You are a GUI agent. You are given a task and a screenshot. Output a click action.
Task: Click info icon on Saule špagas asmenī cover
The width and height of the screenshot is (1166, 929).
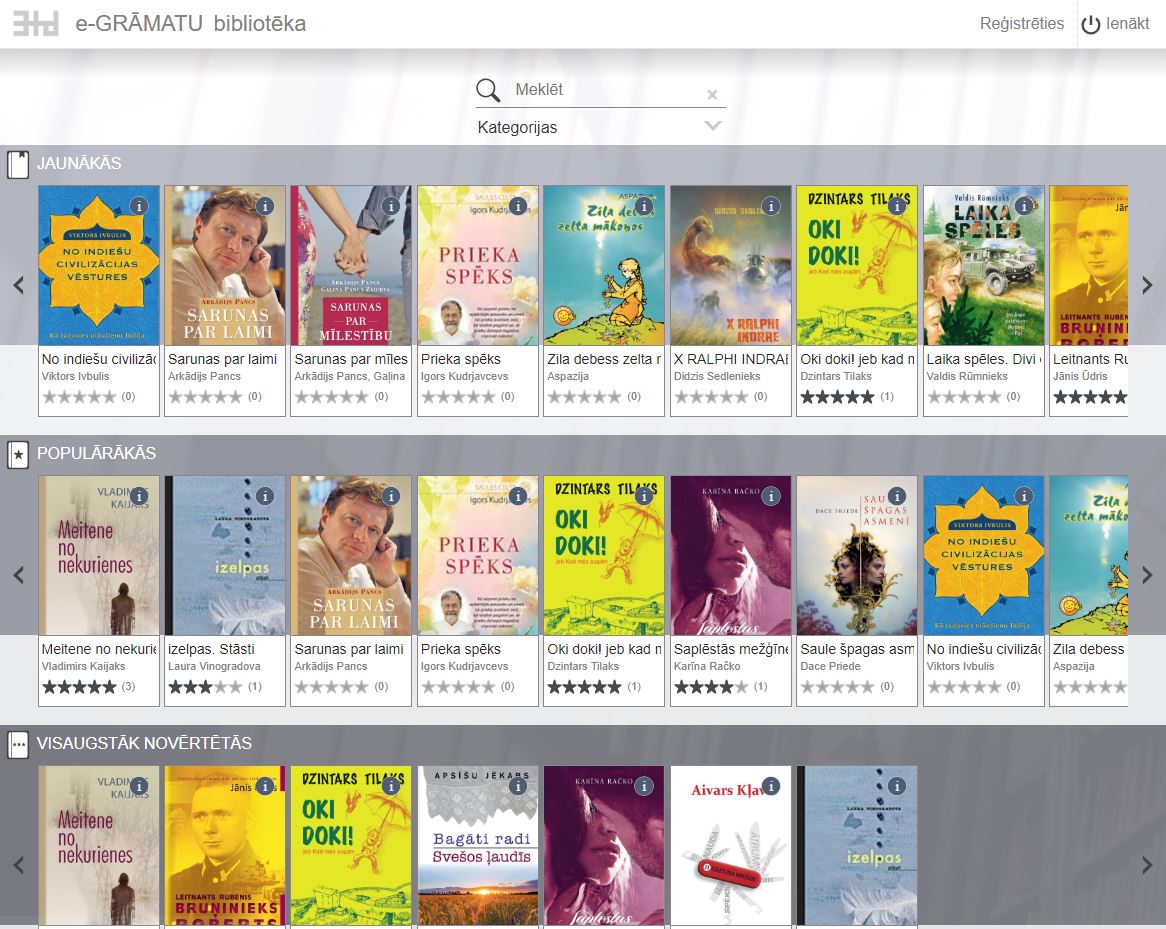point(897,496)
